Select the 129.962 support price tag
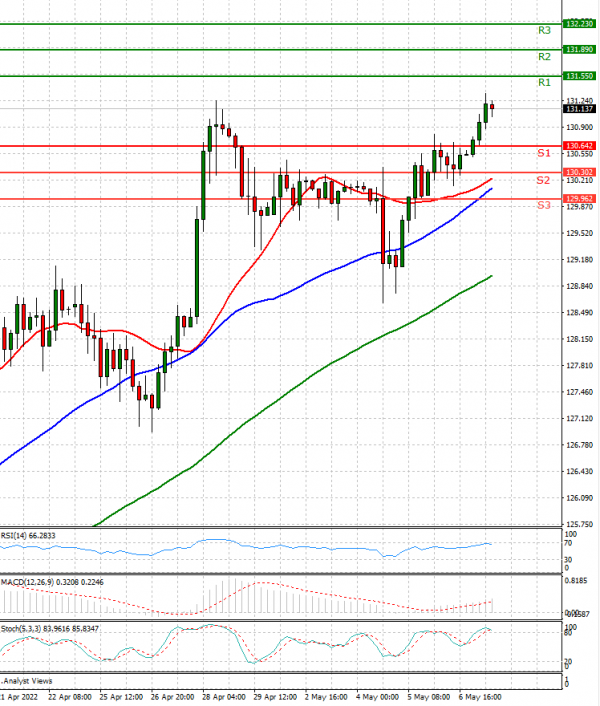600x706 pixels. (x=579, y=199)
